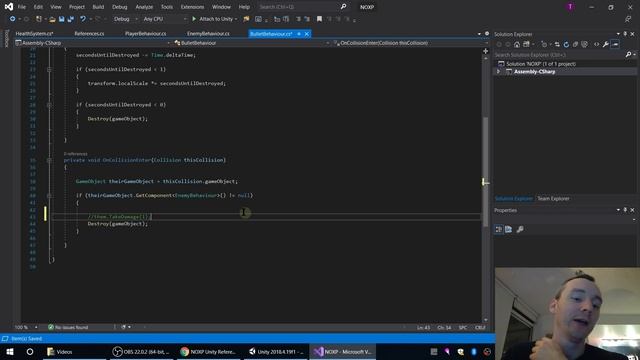640x360 pixels.
Task: Collapse the line 28 if block outline
Action: pyautogui.click(x=49, y=105)
